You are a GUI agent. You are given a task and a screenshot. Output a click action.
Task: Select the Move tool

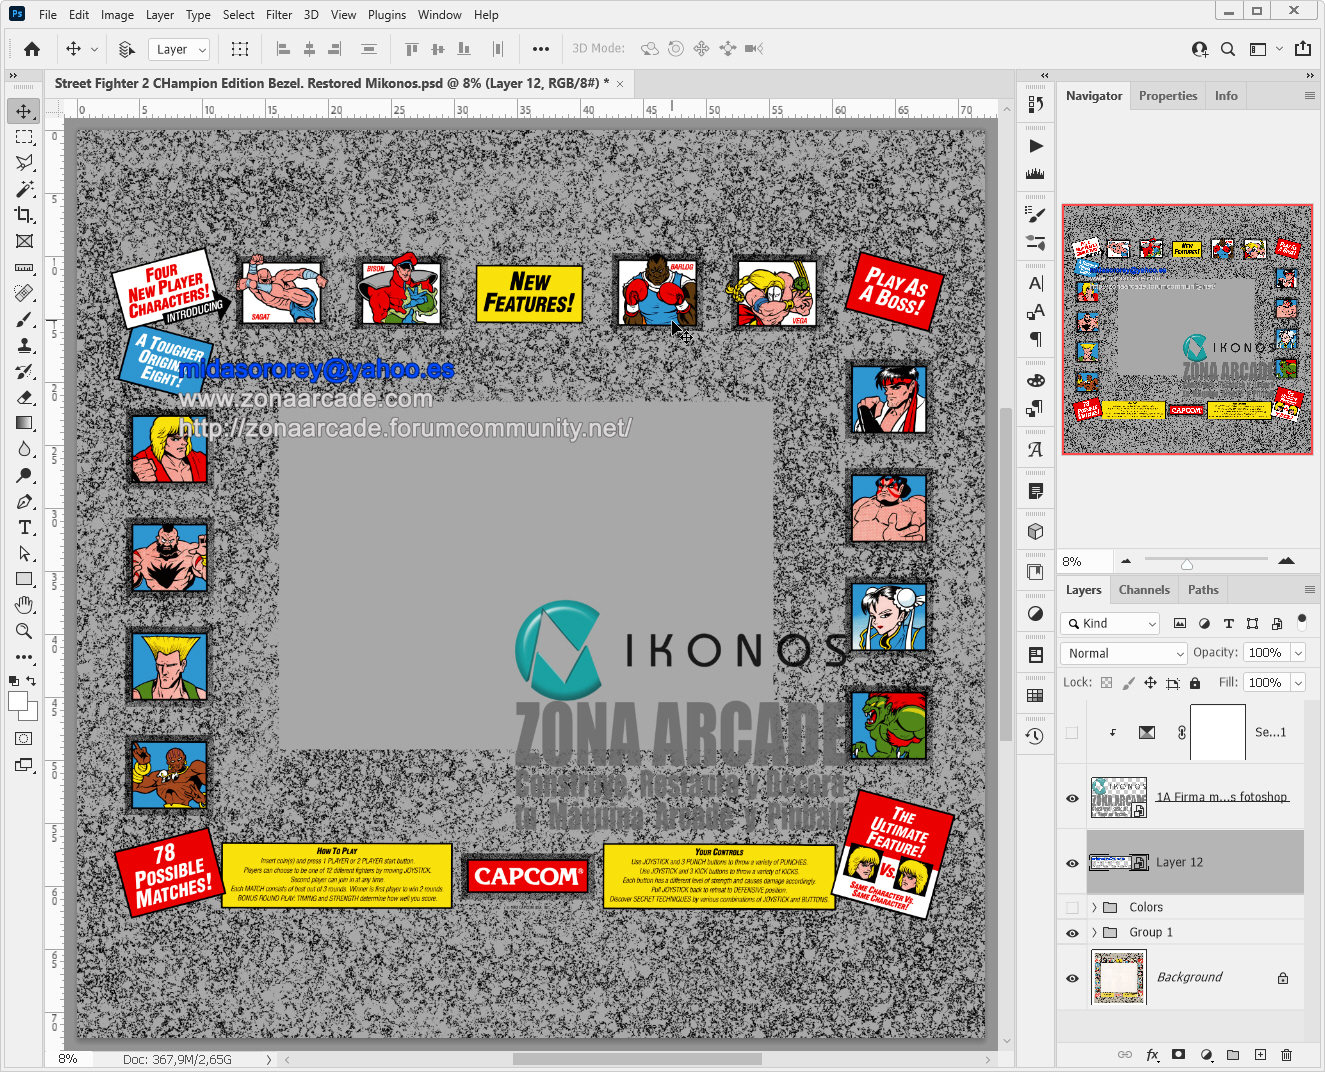pyautogui.click(x=24, y=111)
